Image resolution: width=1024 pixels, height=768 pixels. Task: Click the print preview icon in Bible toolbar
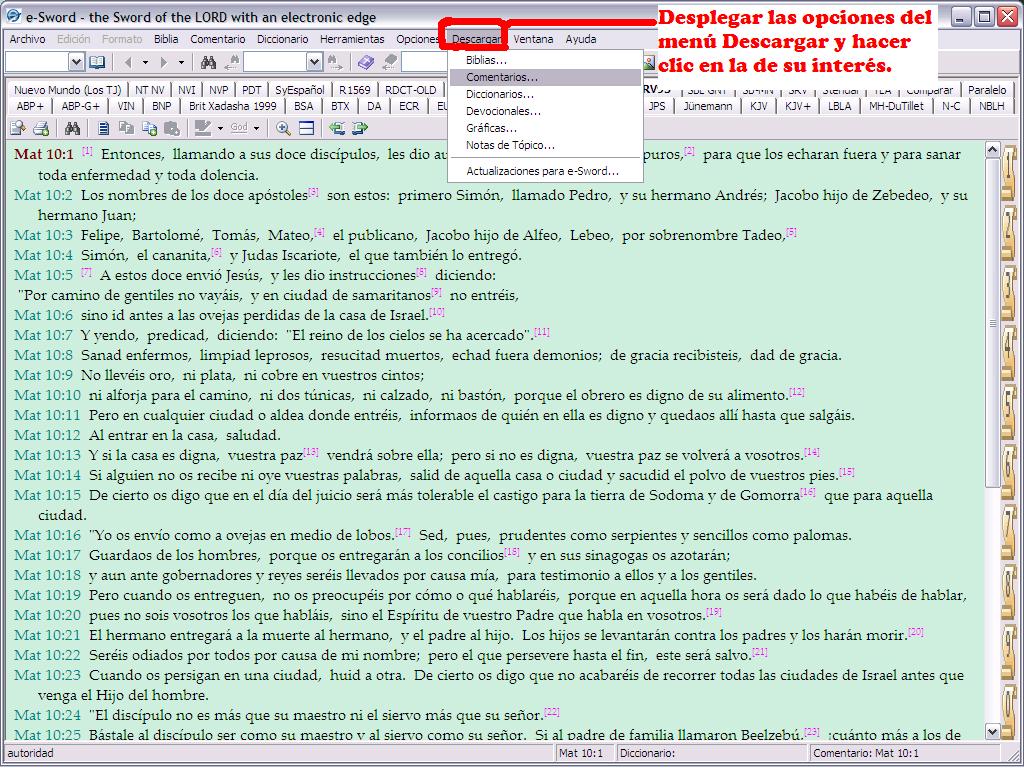pyautogui.click(x=18, y=129)
